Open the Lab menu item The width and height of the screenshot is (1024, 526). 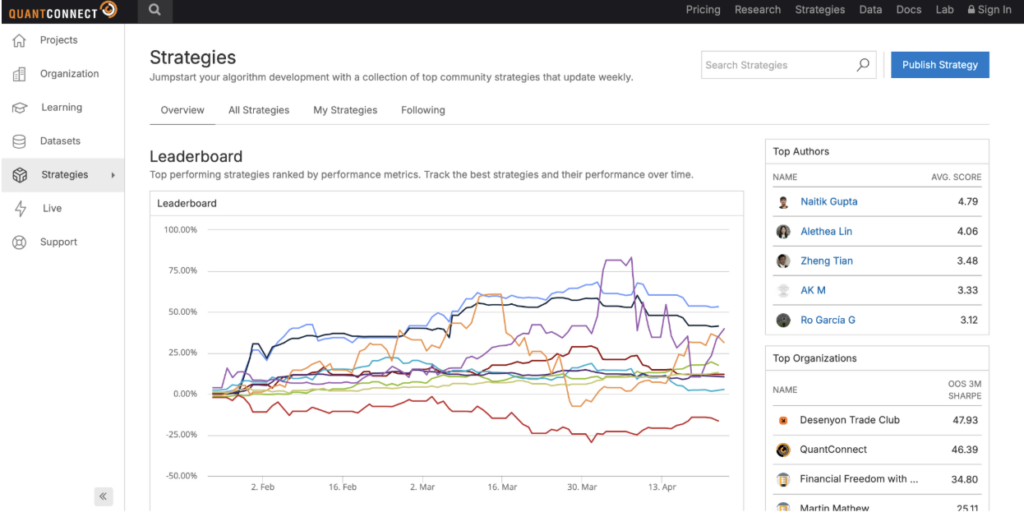click(x=944, y=10)
